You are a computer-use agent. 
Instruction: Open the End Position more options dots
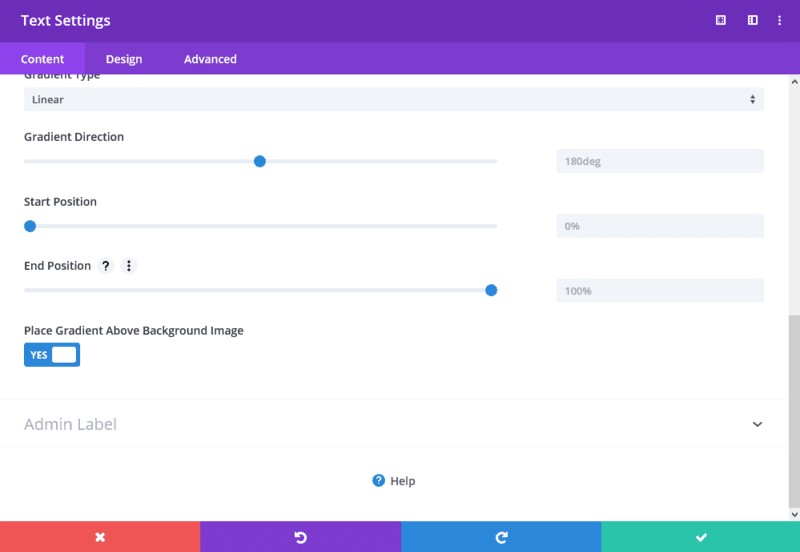129,266
